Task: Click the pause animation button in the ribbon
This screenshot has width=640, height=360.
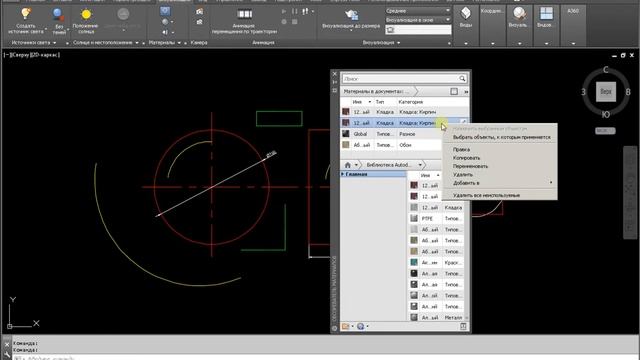Action: [x=294, y=11]
